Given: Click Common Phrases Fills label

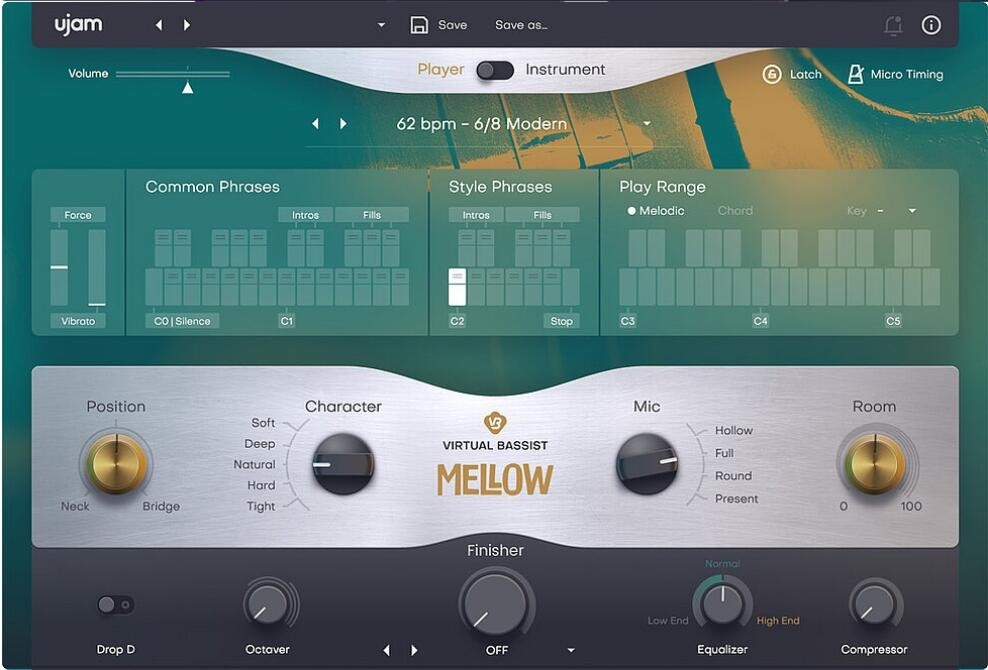Looking at the screenshot, I should (x=372, y=215).
